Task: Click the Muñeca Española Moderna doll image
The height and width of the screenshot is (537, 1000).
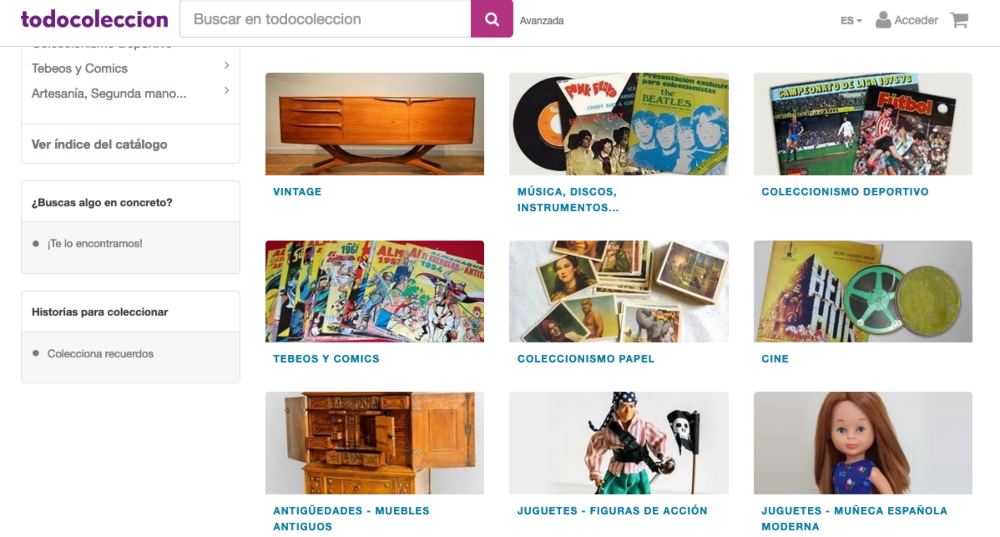Action: 862,443
